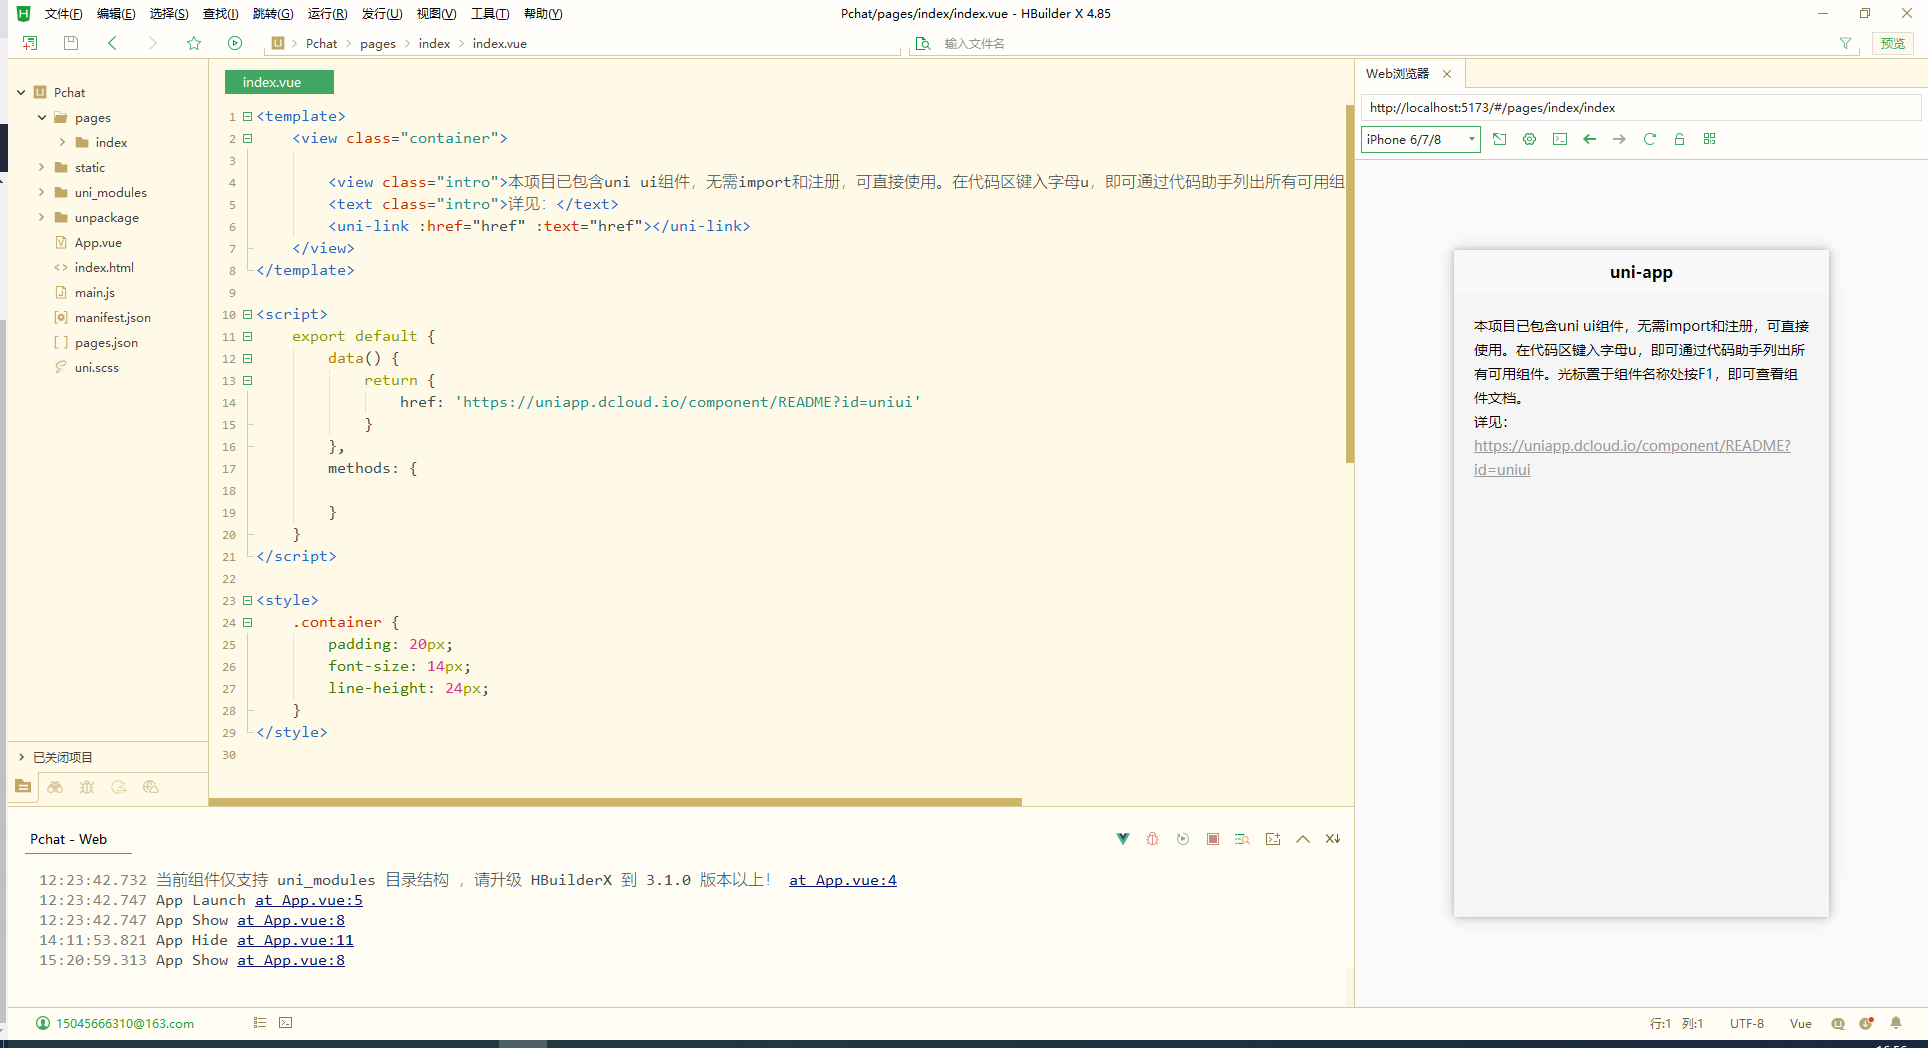Toggle the lock icon in browser toolbar
Screen dimensions: 1928x1048
click(1680, 139)
